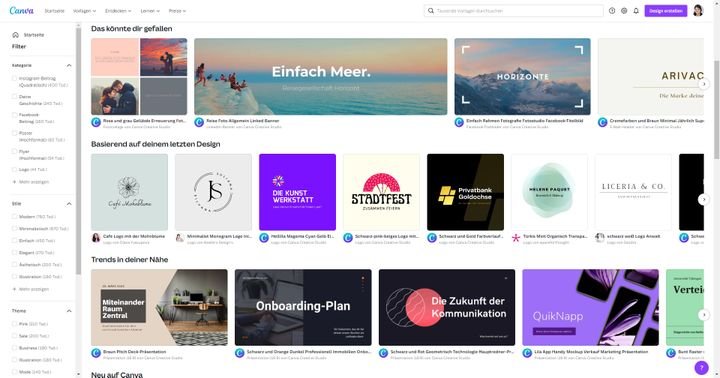Click creator badge under Braun Pitch Deck Präsentation
Viewport: 720px width, 378px height.
[x=96, y=353]
